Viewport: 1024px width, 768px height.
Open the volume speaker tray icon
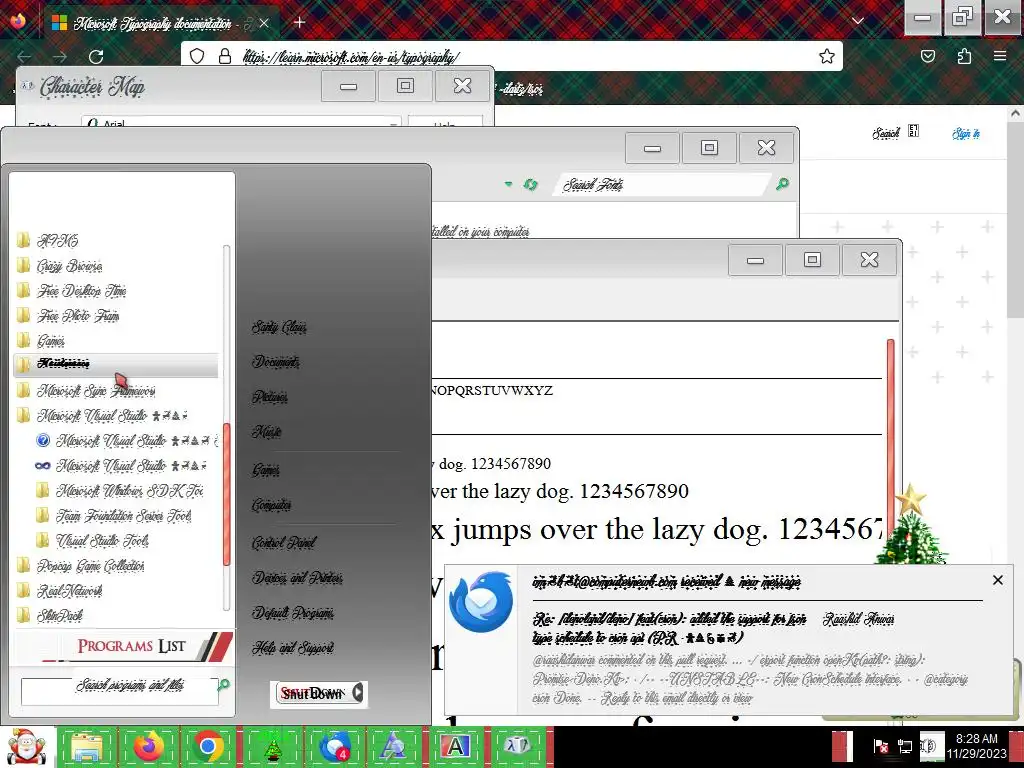929,747
